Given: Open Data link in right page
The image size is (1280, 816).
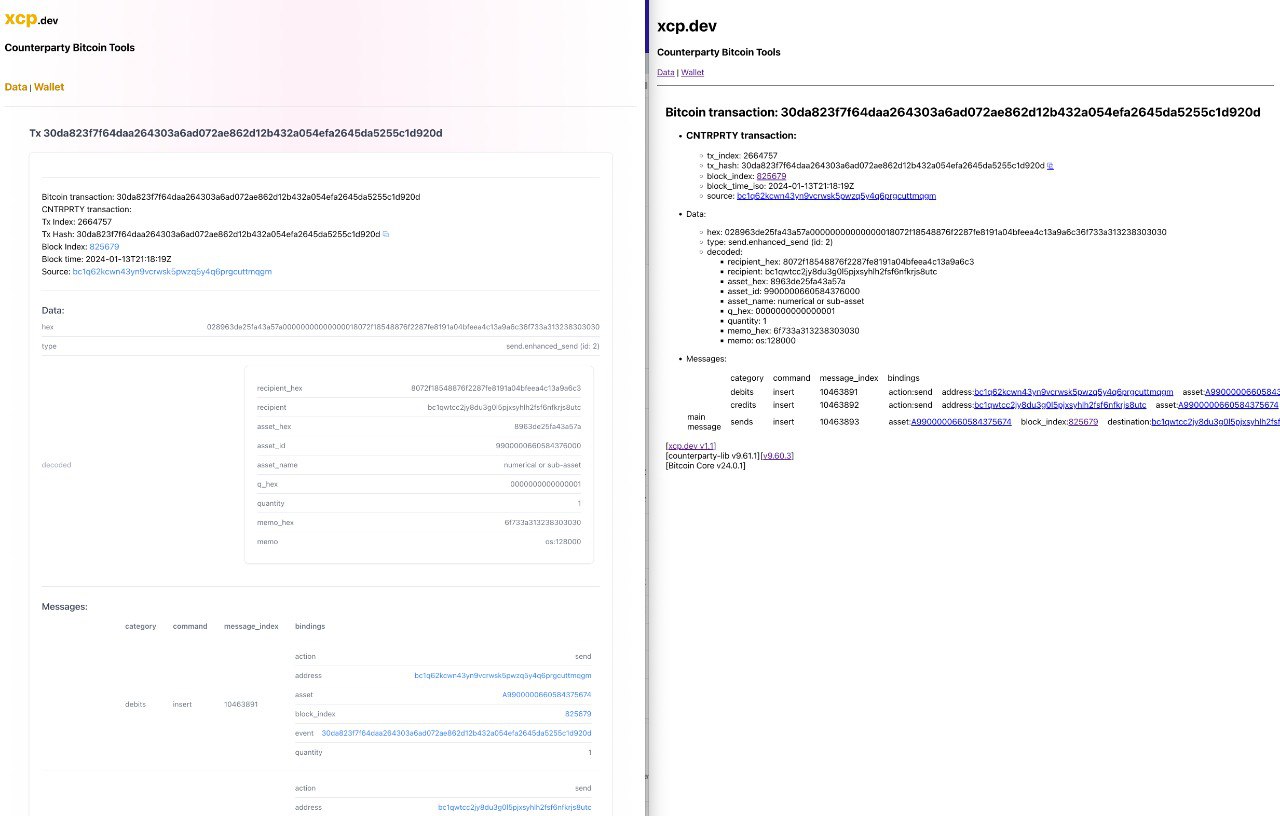Looking at the screenshot, I should (665, 73).
